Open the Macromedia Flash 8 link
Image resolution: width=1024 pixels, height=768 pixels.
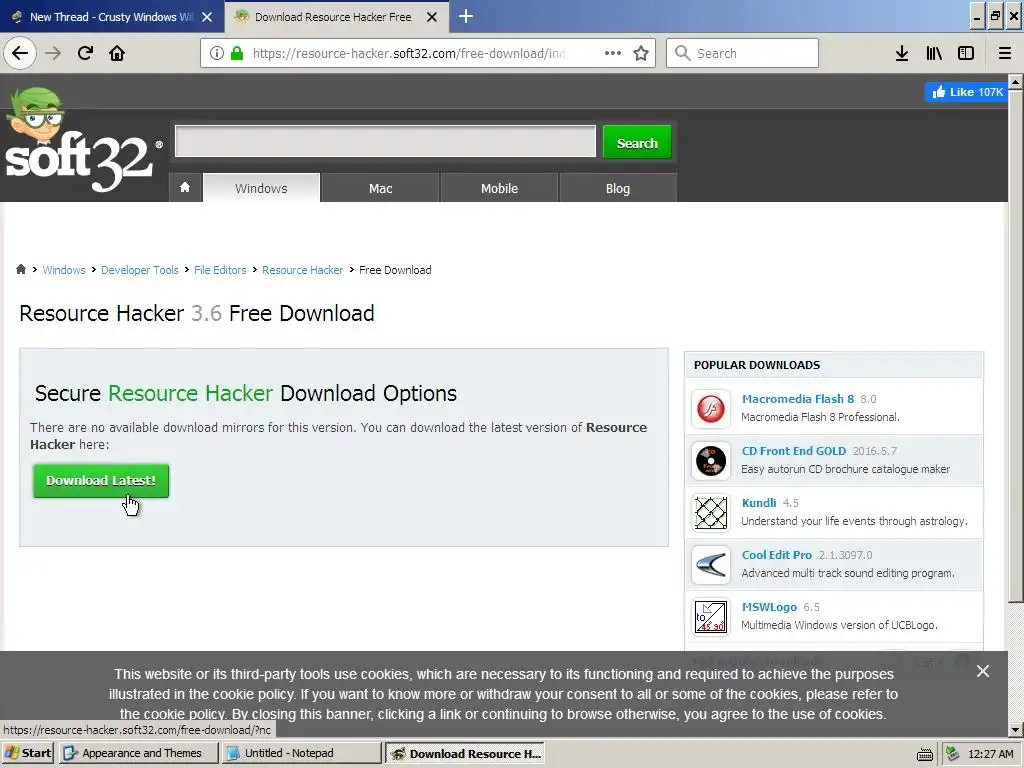click(x=798, y=399)
